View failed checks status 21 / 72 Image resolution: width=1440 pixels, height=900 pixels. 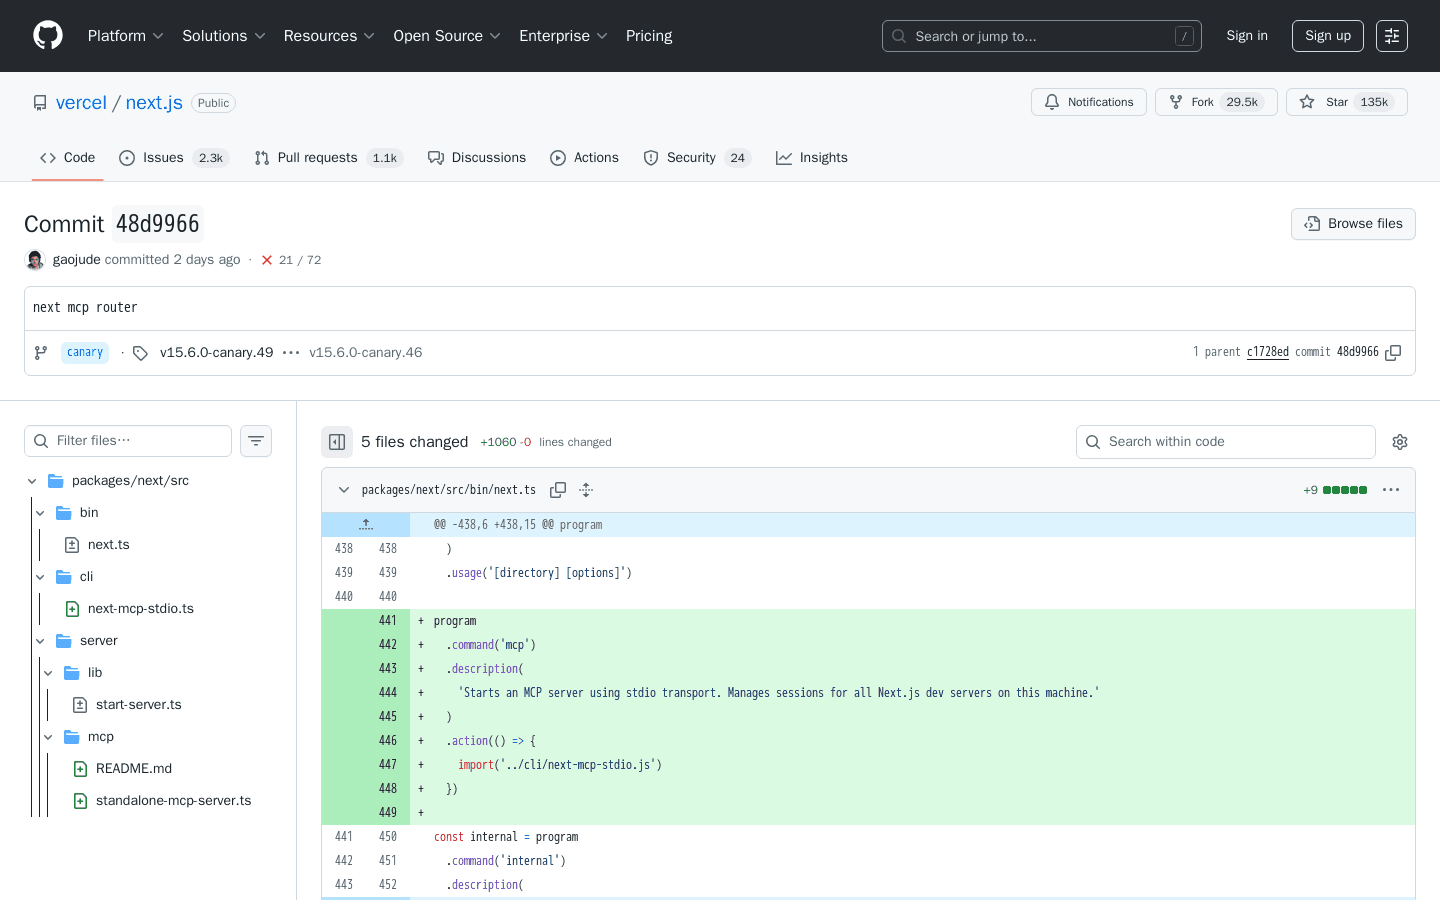(x=291, y=260)
